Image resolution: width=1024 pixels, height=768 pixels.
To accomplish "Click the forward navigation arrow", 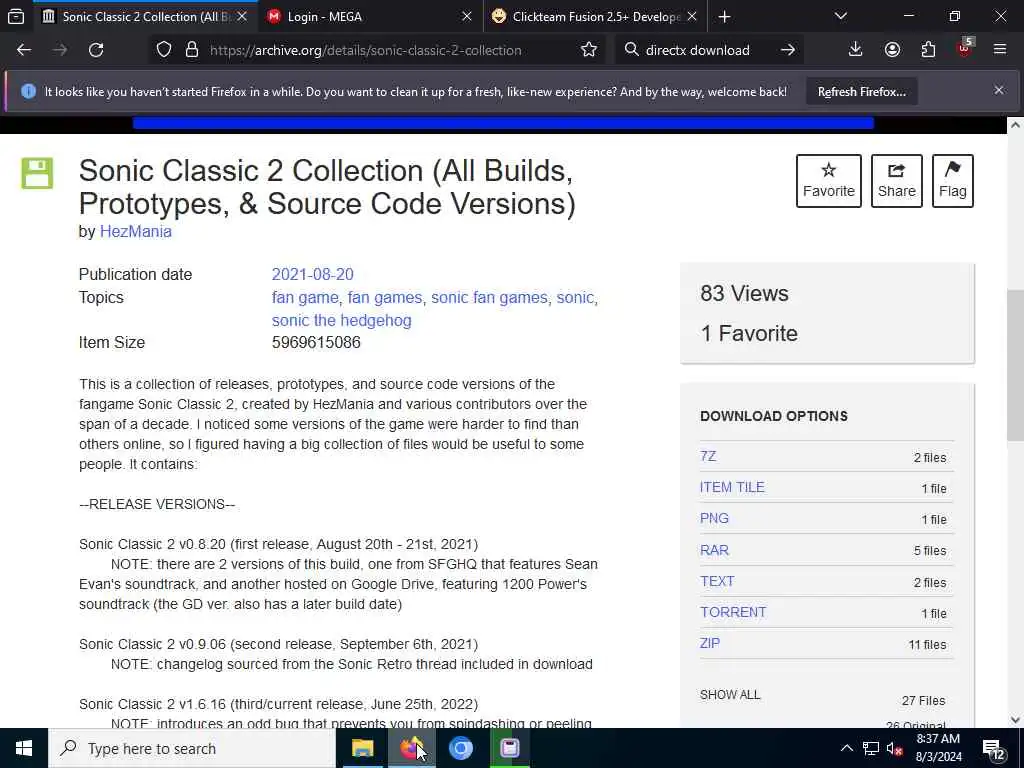I will pos(60,50).
